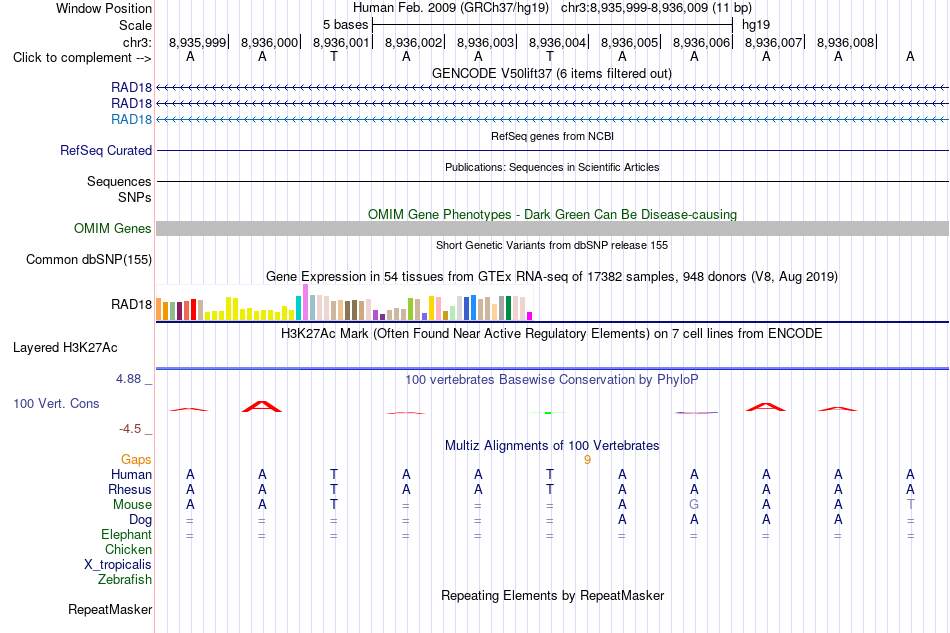Click 'RefSeq genes from NCBI' title
This screenshot has width=950, height=633.
[x=552, y=136]
